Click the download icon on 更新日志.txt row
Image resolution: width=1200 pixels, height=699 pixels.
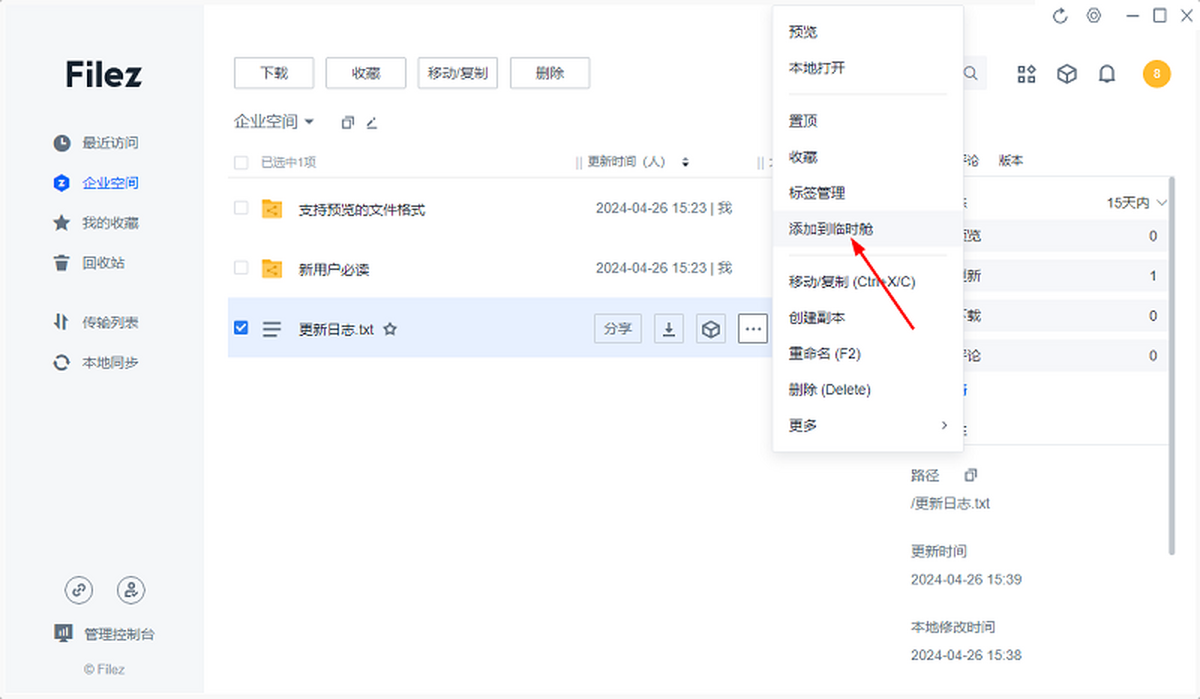click(669, 328)
